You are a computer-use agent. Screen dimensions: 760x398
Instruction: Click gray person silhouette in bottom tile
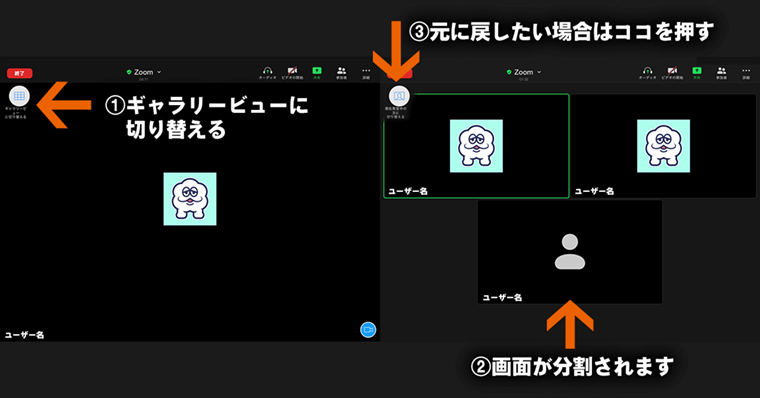570,252
